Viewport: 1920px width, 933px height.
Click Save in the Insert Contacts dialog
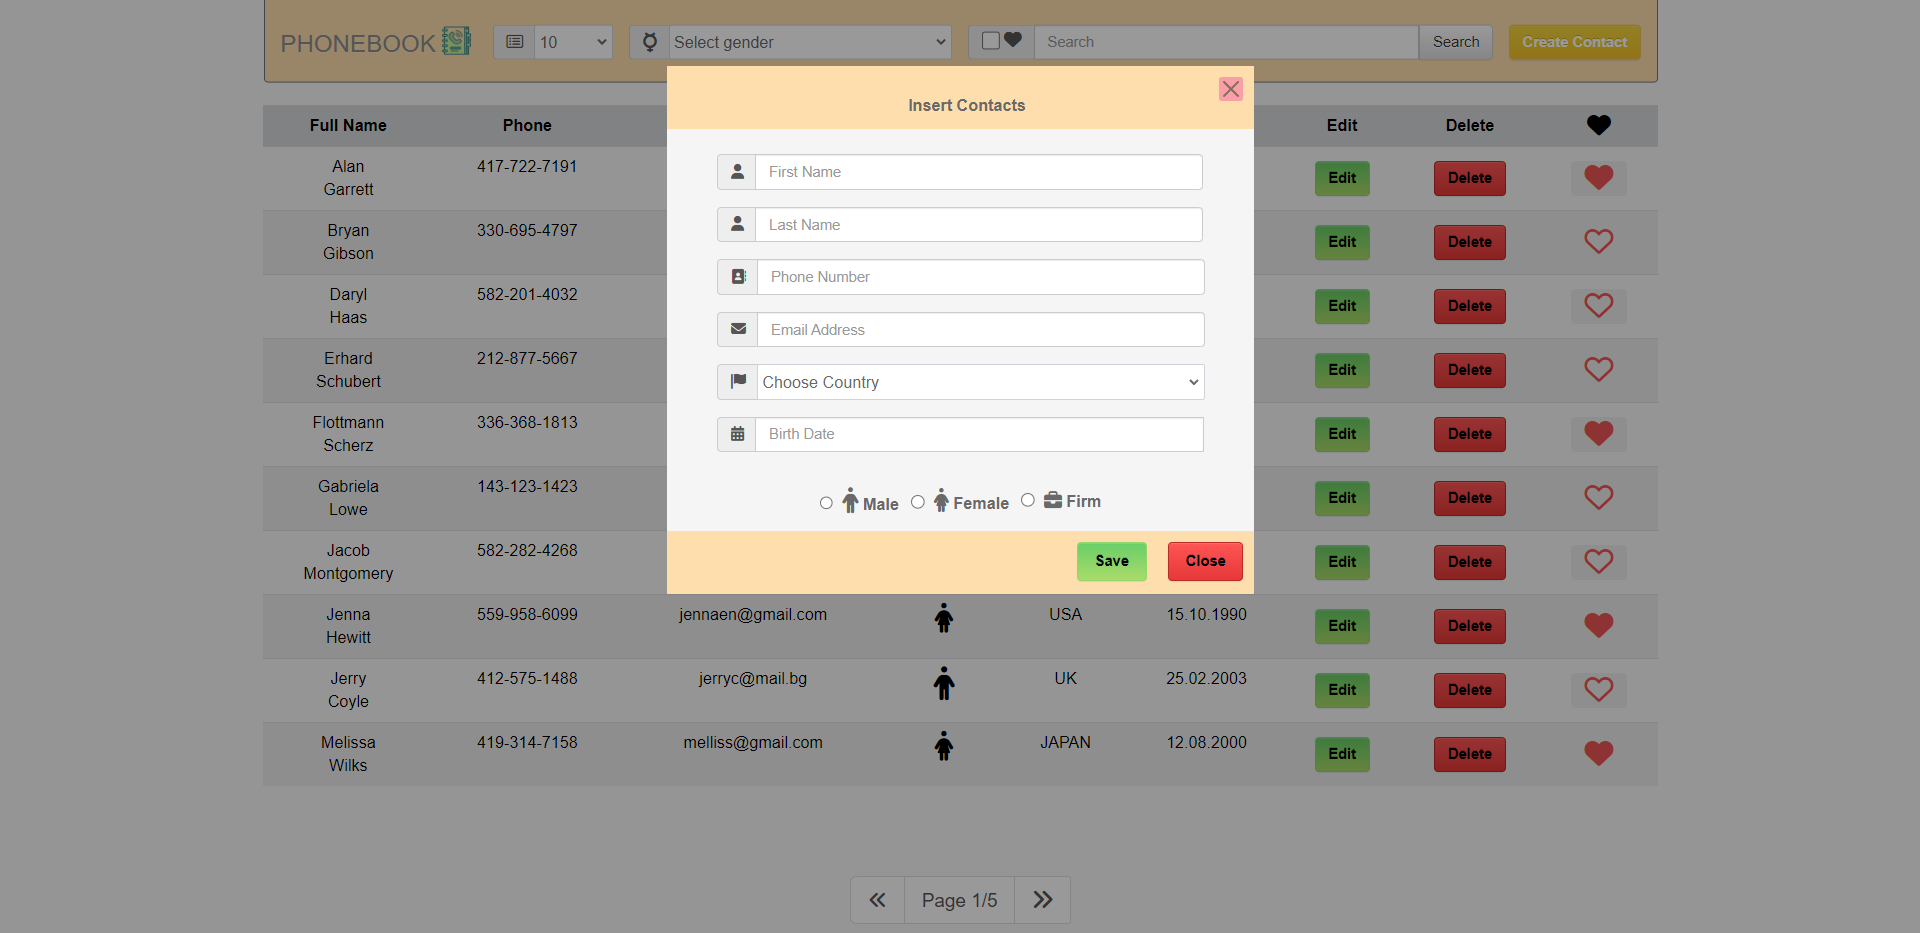click(x=1112, y=561)
